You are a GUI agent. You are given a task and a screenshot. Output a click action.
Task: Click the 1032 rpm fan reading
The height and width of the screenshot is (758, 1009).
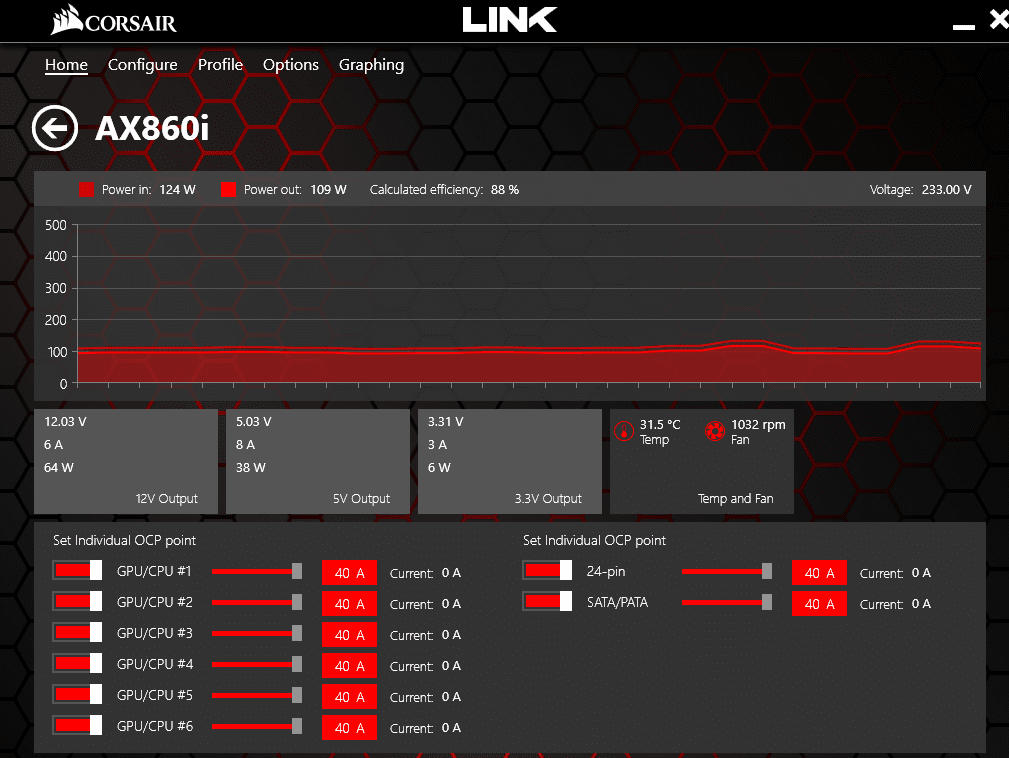[x=758, y=425]
